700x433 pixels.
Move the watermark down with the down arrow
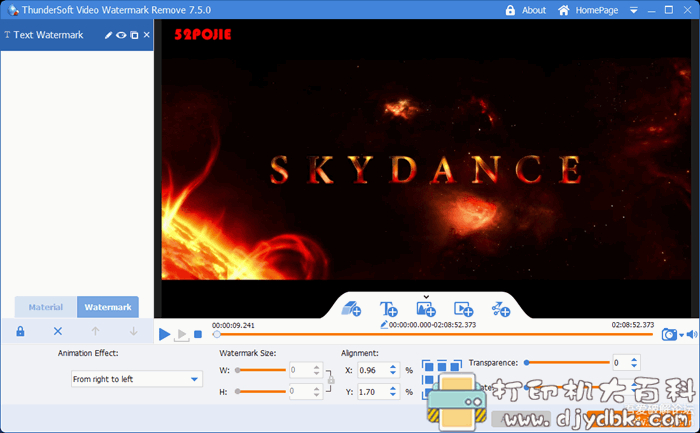[133, 331]
